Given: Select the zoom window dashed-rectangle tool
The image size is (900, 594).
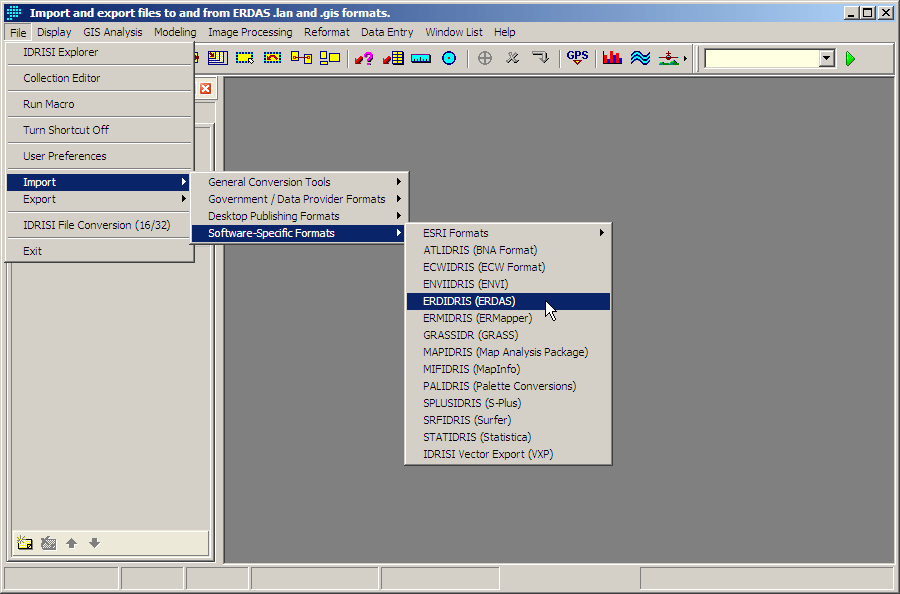Looking at the screenshot, I should 245,58.
